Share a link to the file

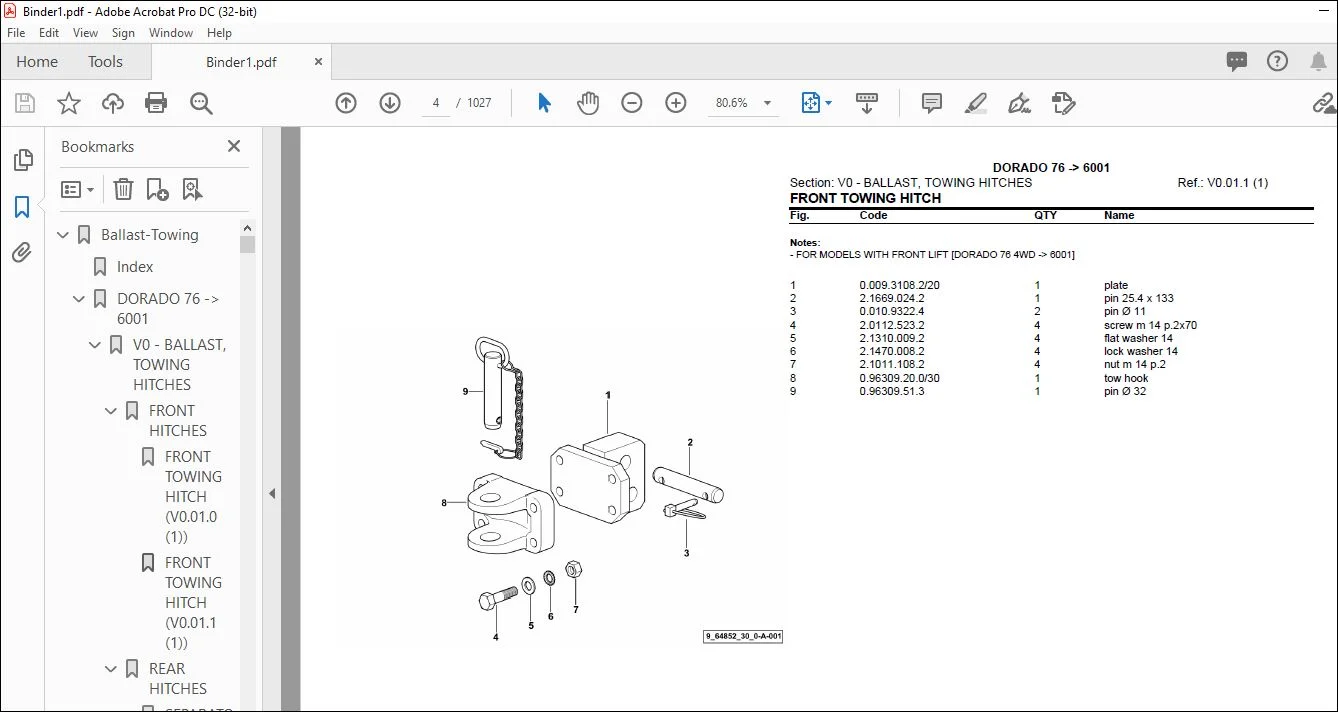pos(1324,103)
